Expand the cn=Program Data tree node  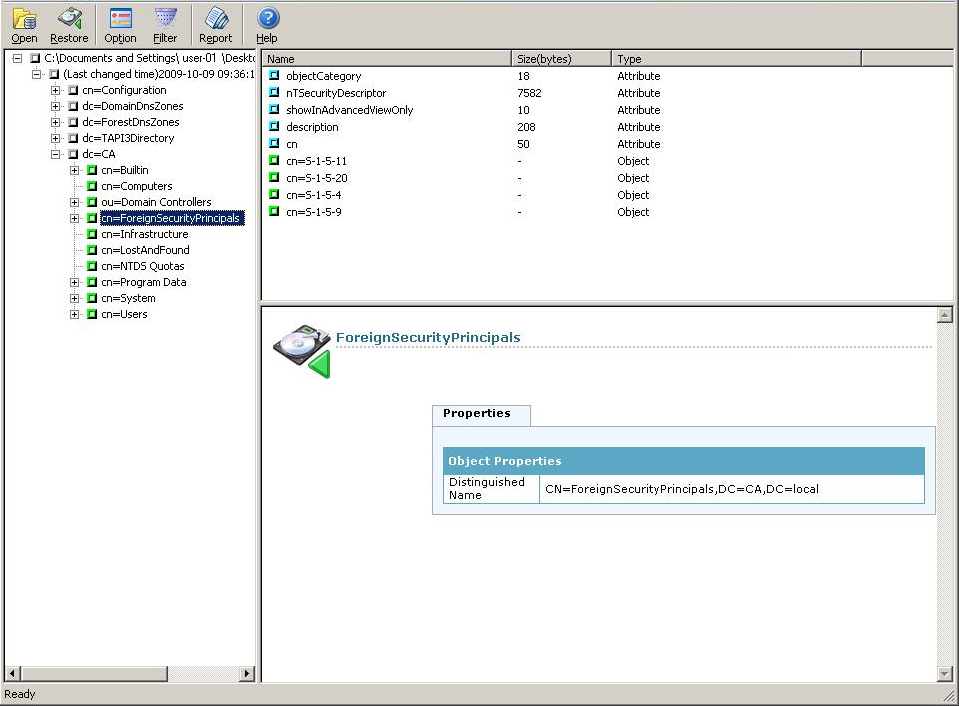point(75,282)
